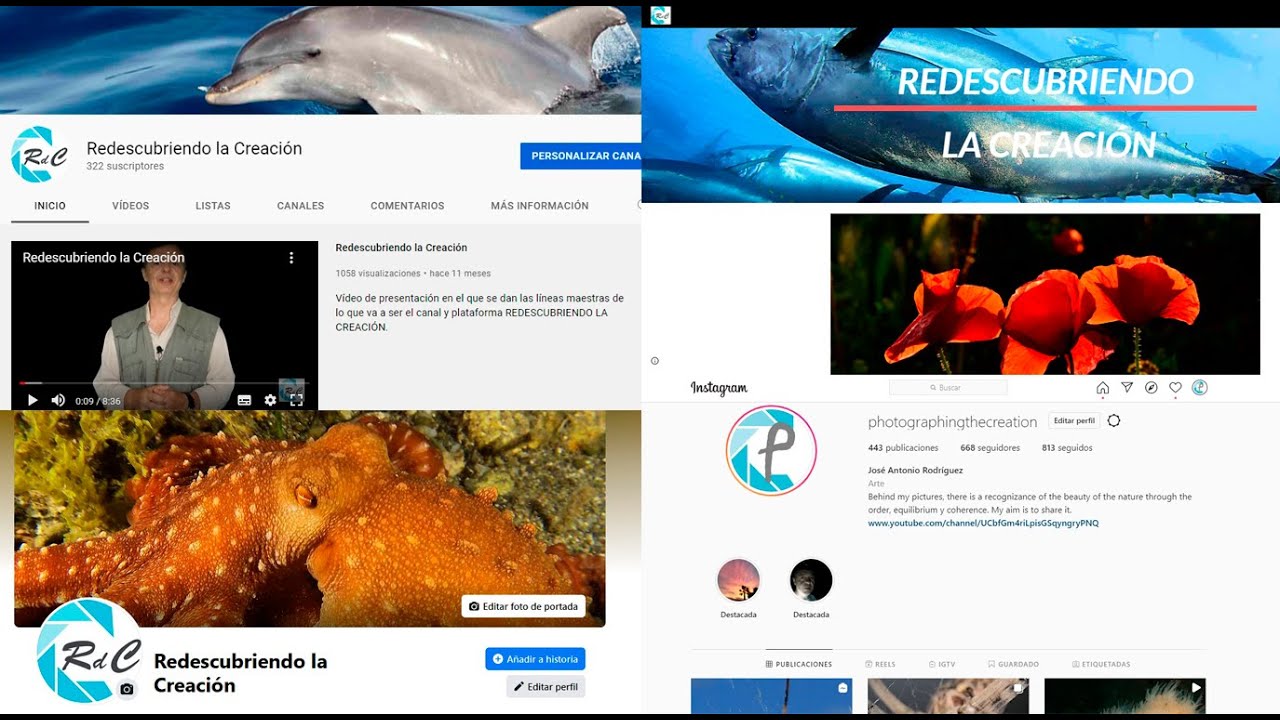Open the VÍDEOS tab on YouTube
The height and width of the screenshot is (720, 1280).
pyautogui.click(x=130, y=206)
